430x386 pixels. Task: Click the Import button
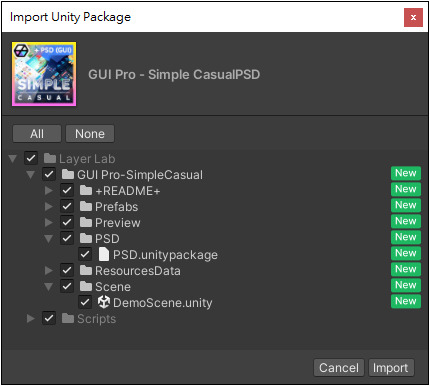coord(391,368)
